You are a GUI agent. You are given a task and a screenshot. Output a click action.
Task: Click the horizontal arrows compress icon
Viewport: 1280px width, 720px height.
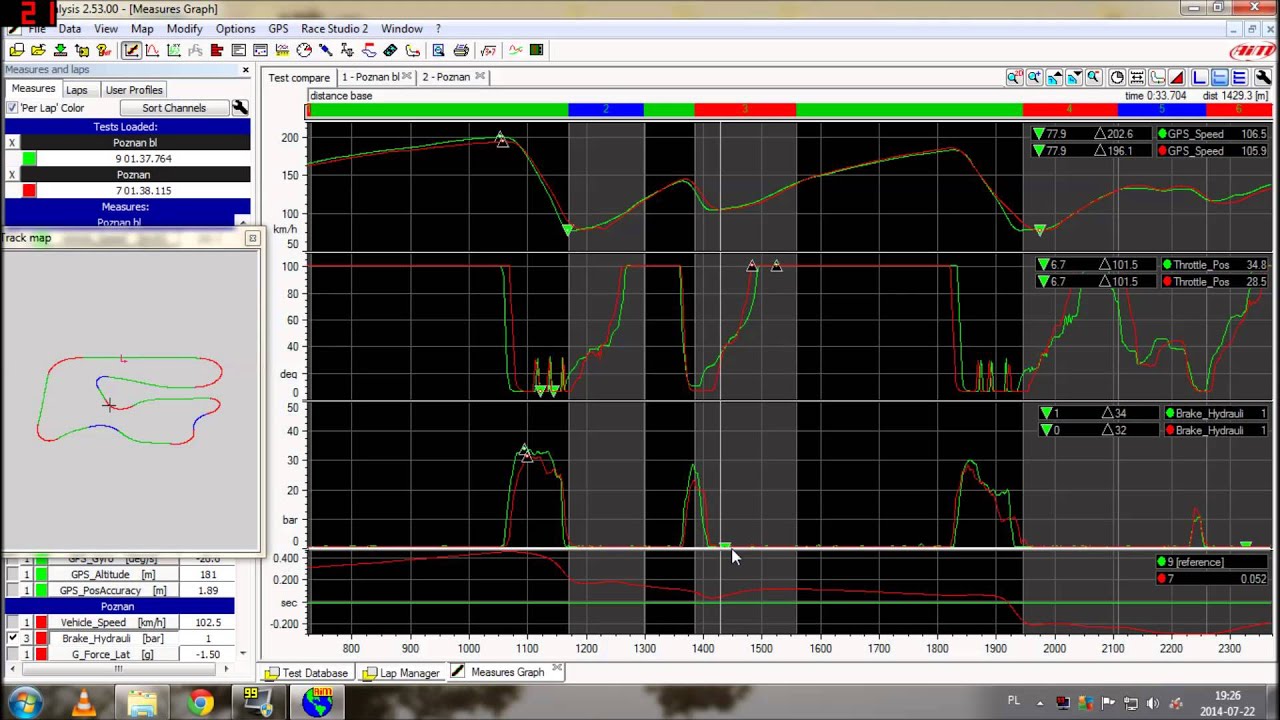[1137, 77]
